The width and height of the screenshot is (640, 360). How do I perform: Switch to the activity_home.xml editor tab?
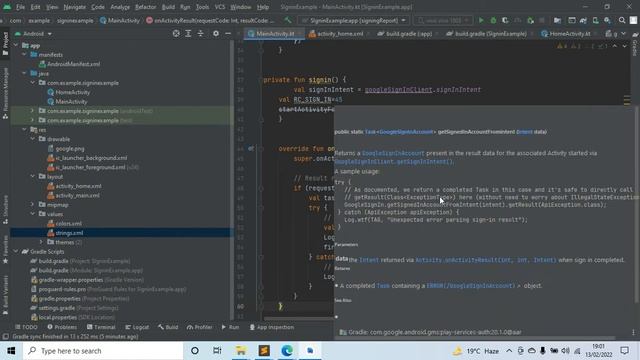point(336,34)
